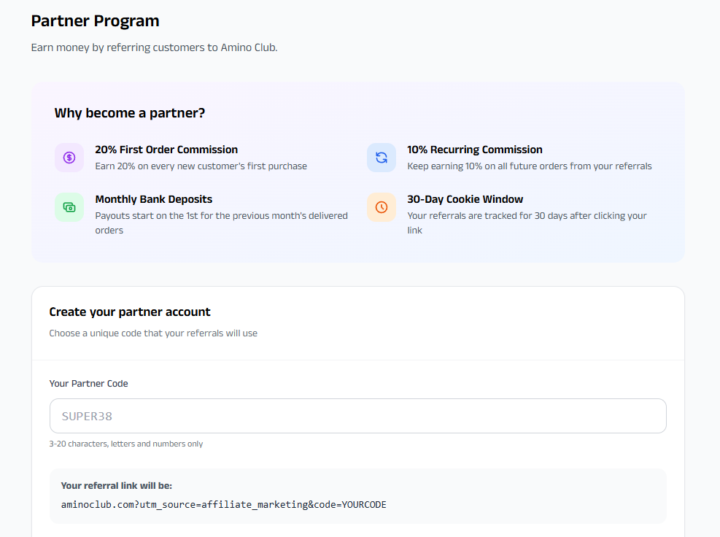This screenshot has height=537, width=720.
Task: Focus the Your Partner Code input field
Action: pyautogui.click(x=358, y=416)
